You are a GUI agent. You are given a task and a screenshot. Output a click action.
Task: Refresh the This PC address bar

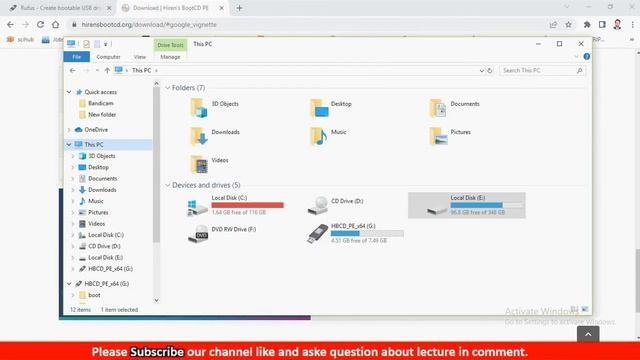pyautogui.click(x=490, y=71)
